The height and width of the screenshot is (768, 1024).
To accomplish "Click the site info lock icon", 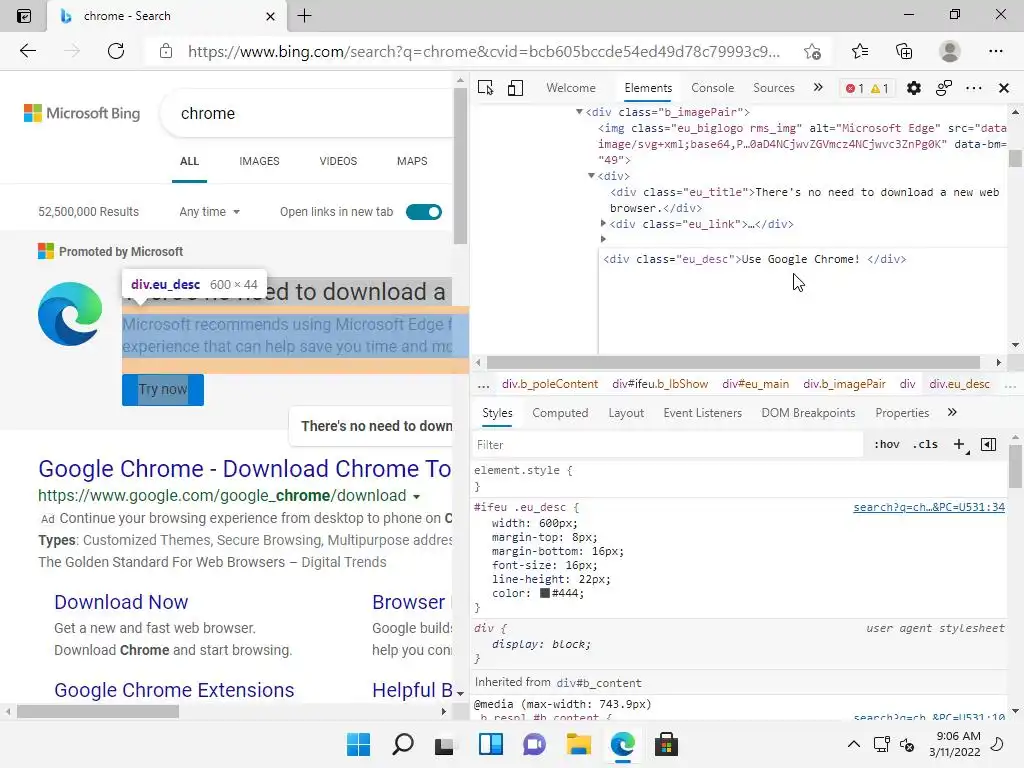I will [x=166, y=51].
